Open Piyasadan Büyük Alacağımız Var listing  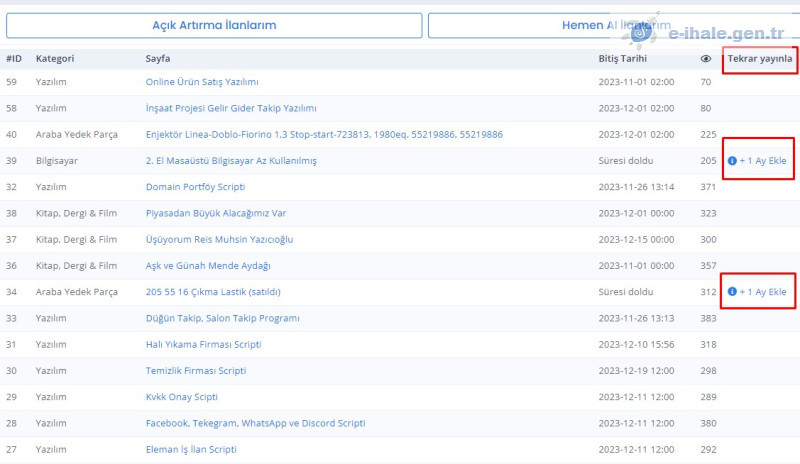(216, 213)
